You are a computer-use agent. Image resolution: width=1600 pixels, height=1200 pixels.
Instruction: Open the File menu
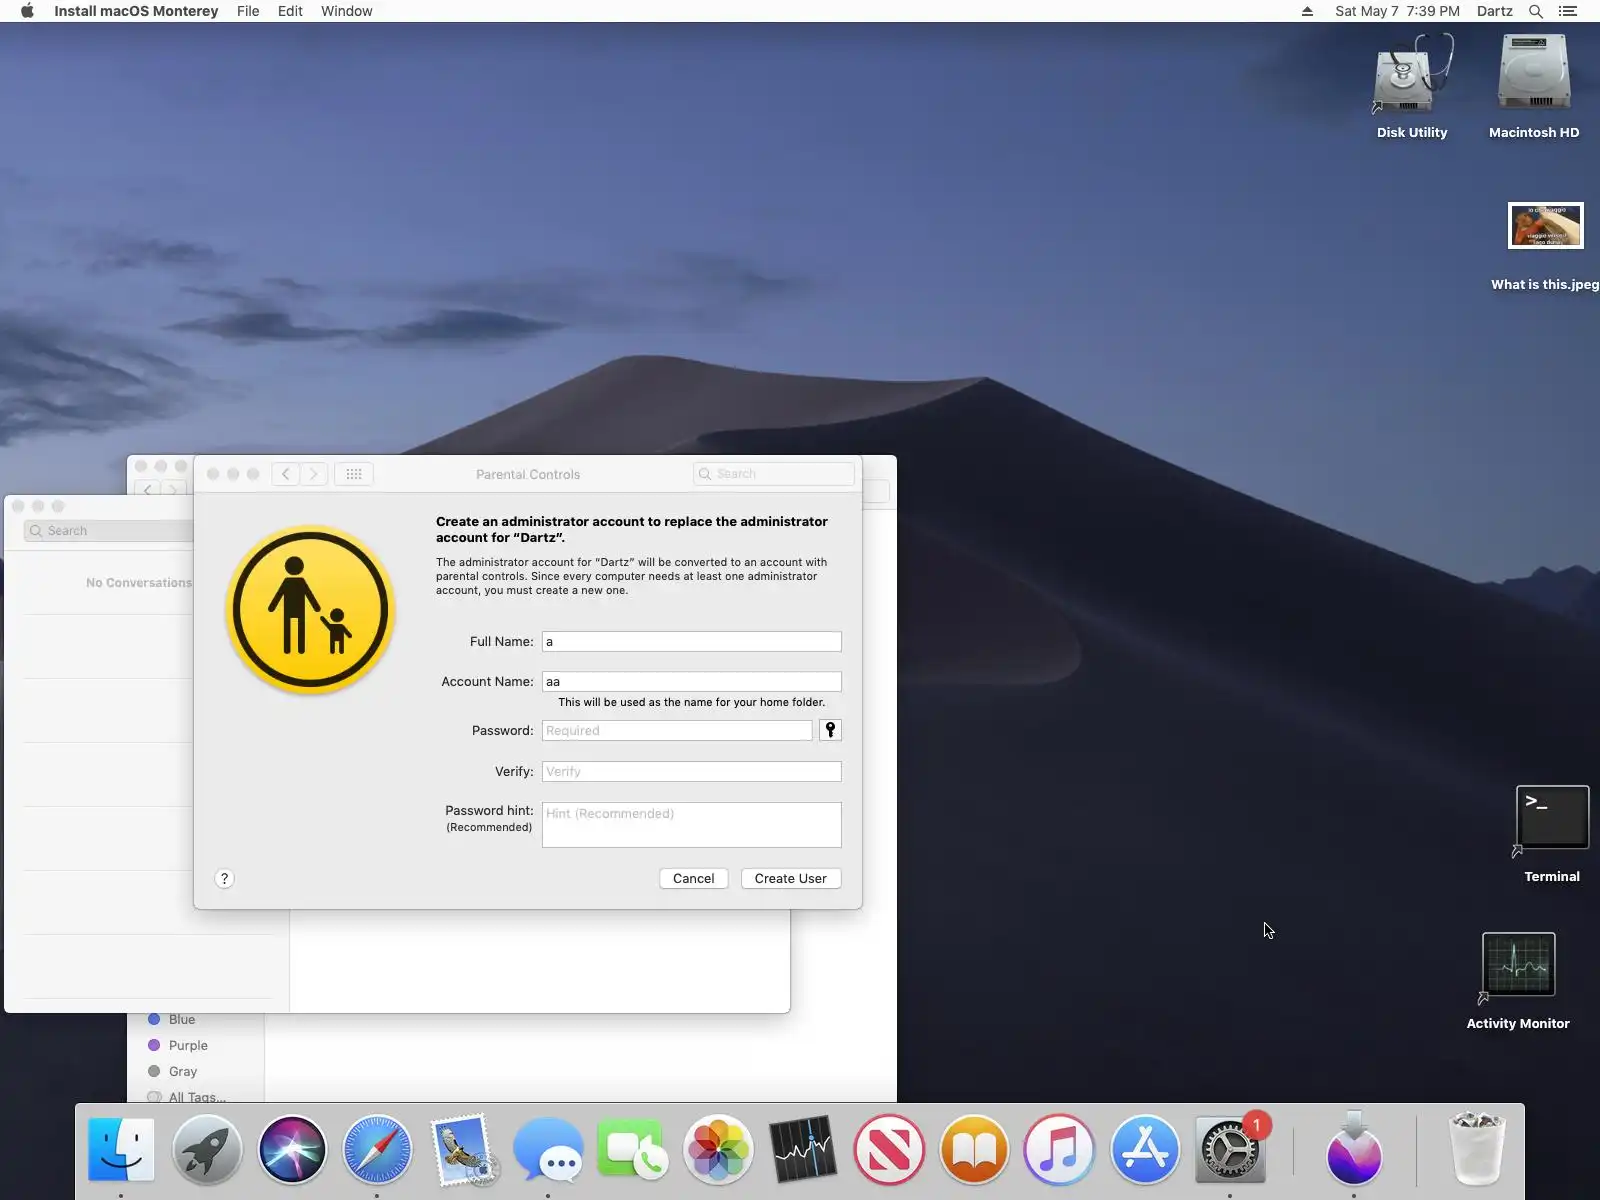[x=248, y=11]
